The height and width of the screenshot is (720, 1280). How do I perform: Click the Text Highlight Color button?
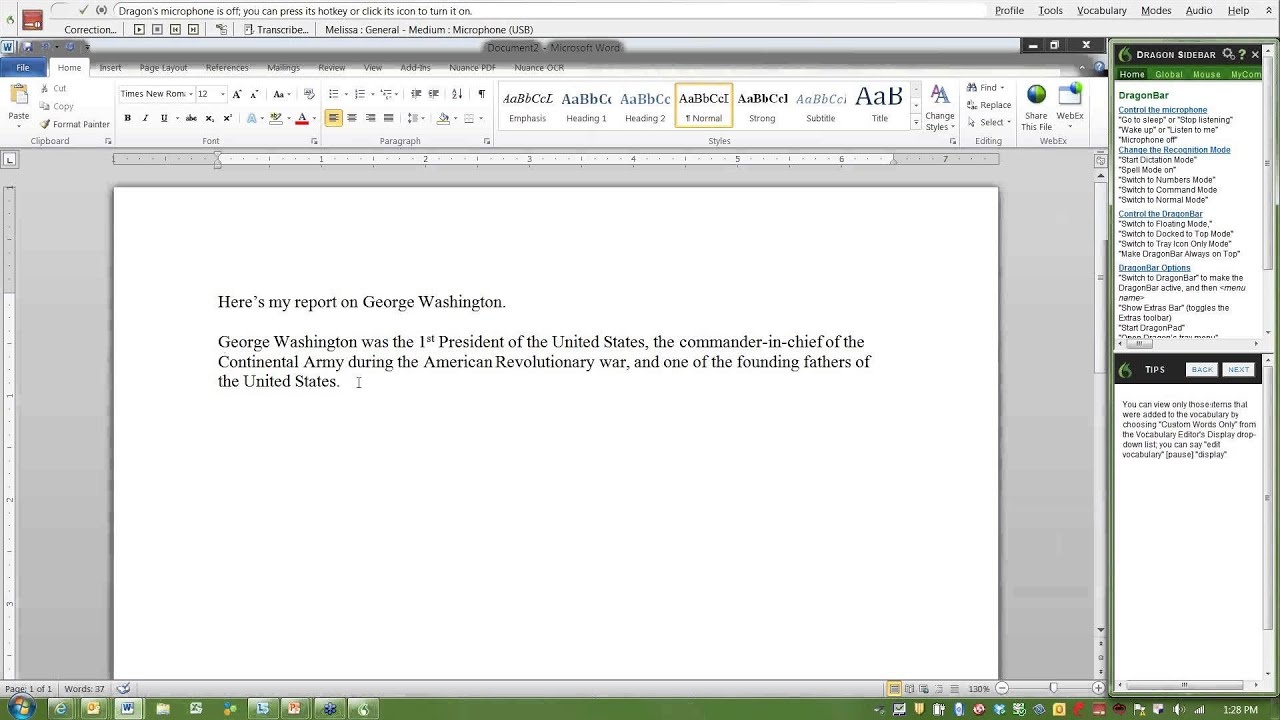[x=275, y=118]
